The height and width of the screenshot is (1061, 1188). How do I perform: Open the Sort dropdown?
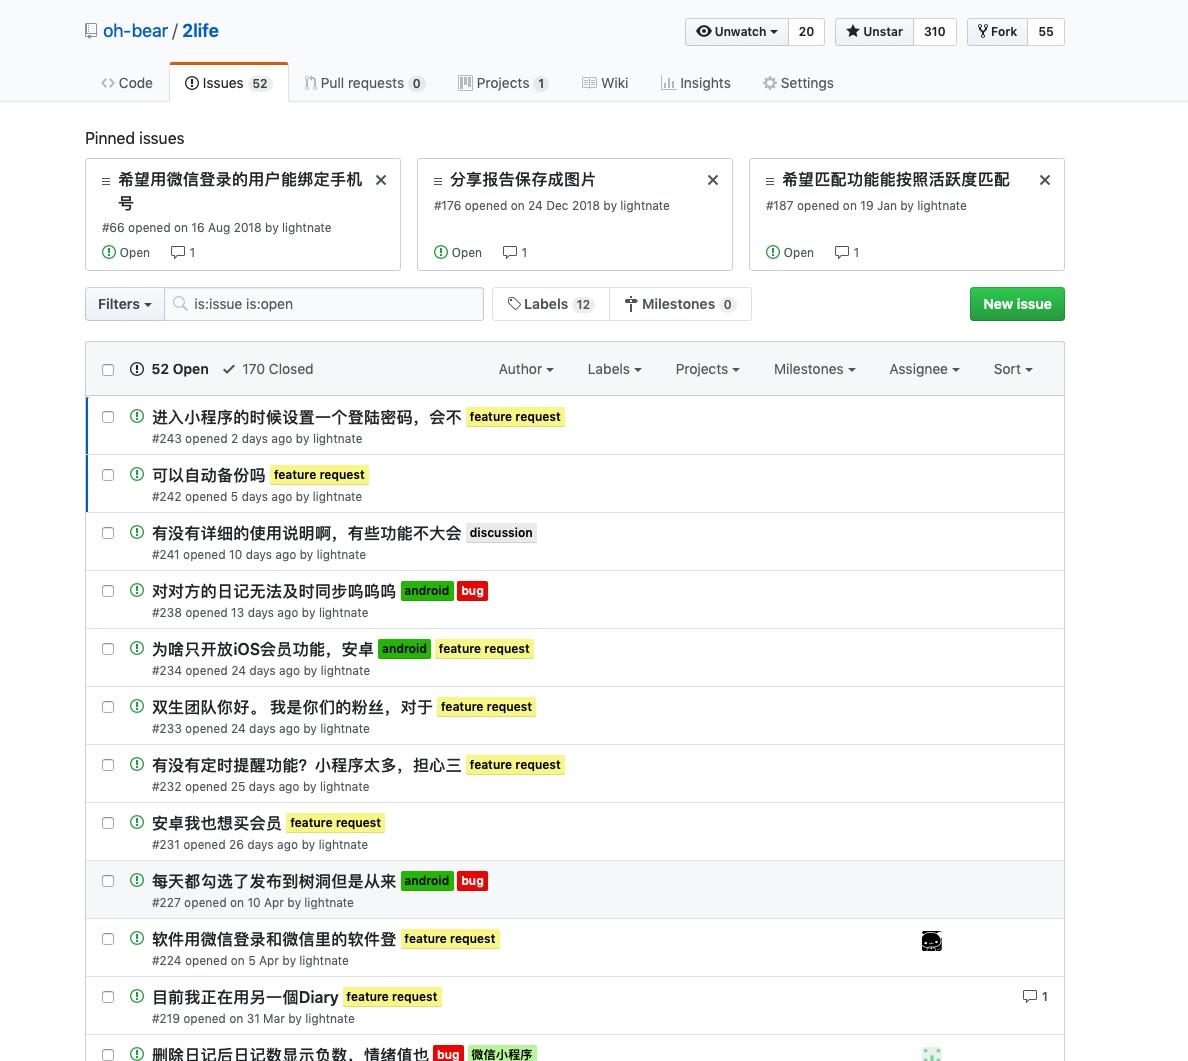pos(1013,369)
